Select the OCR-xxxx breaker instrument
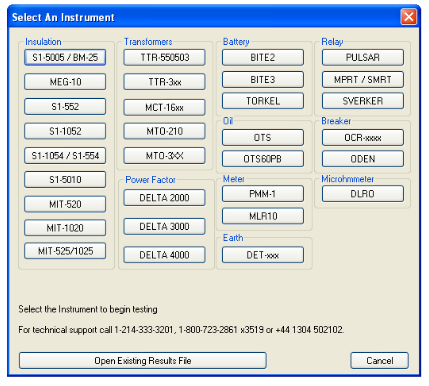Screen dimensions: 429x386 (363, 137)
